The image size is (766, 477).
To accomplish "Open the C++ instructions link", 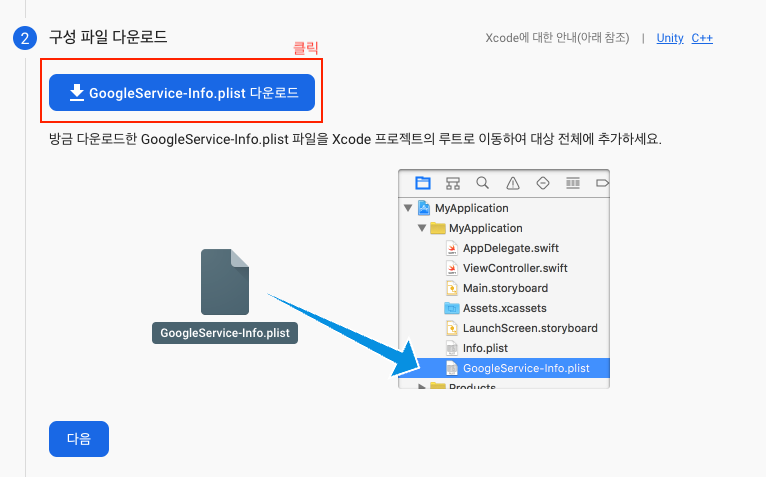I will pos(702,38).
